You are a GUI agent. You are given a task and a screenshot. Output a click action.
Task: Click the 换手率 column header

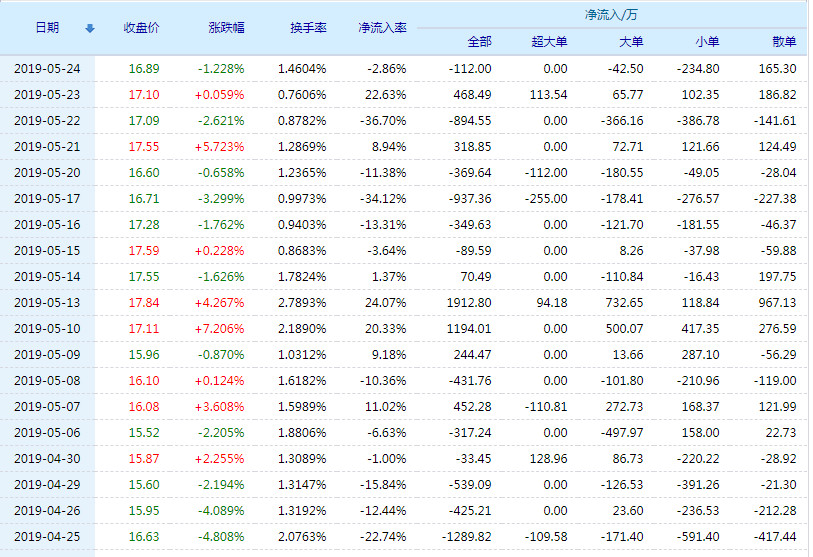tap(308, 27)
